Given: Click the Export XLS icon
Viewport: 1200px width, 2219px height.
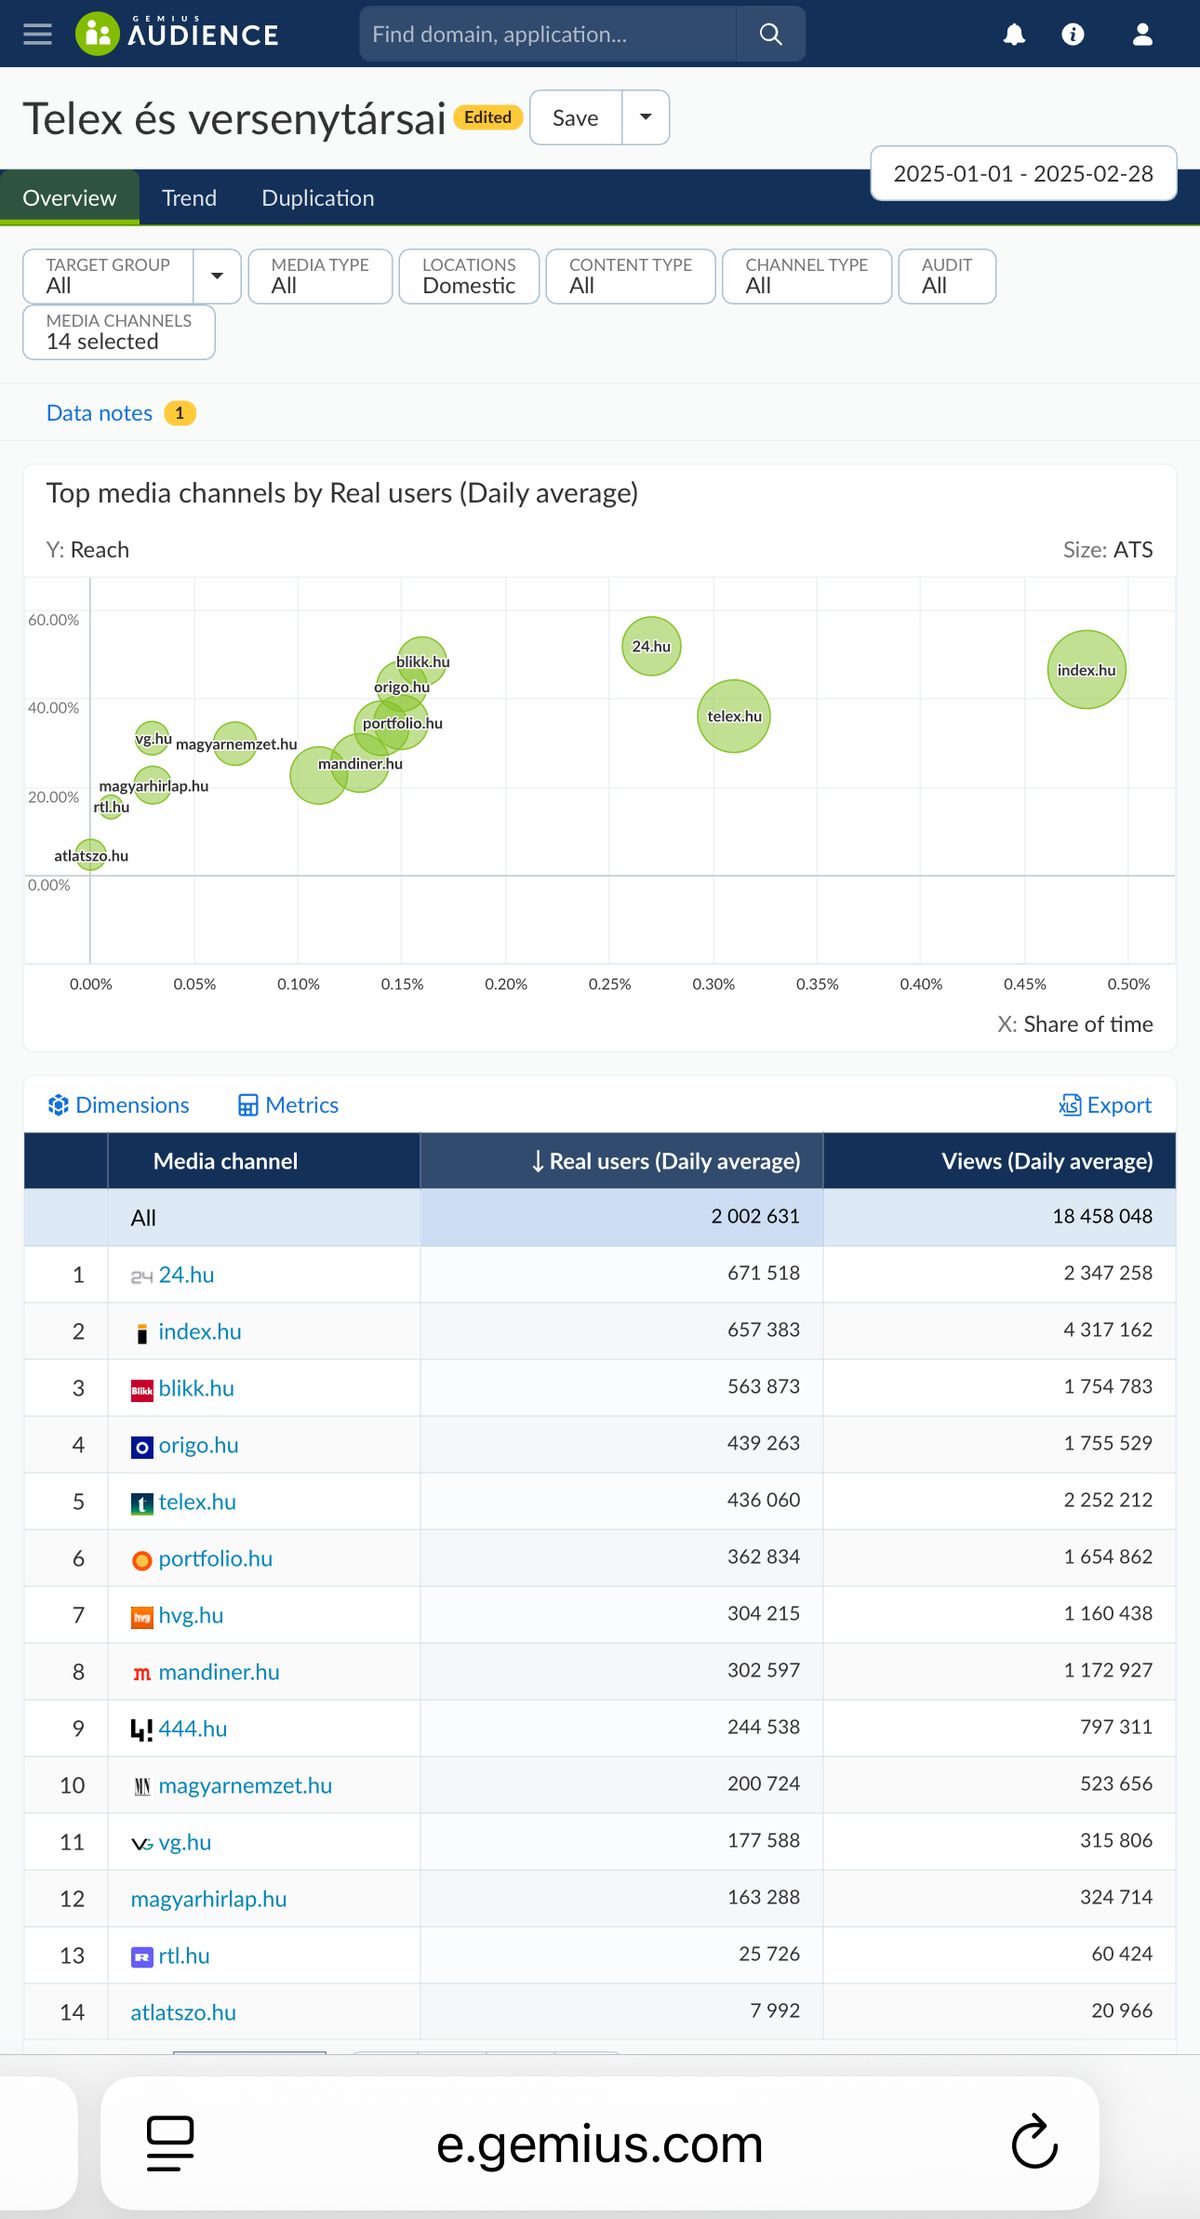Looking at the screenshot, I should point(1070,1105).
